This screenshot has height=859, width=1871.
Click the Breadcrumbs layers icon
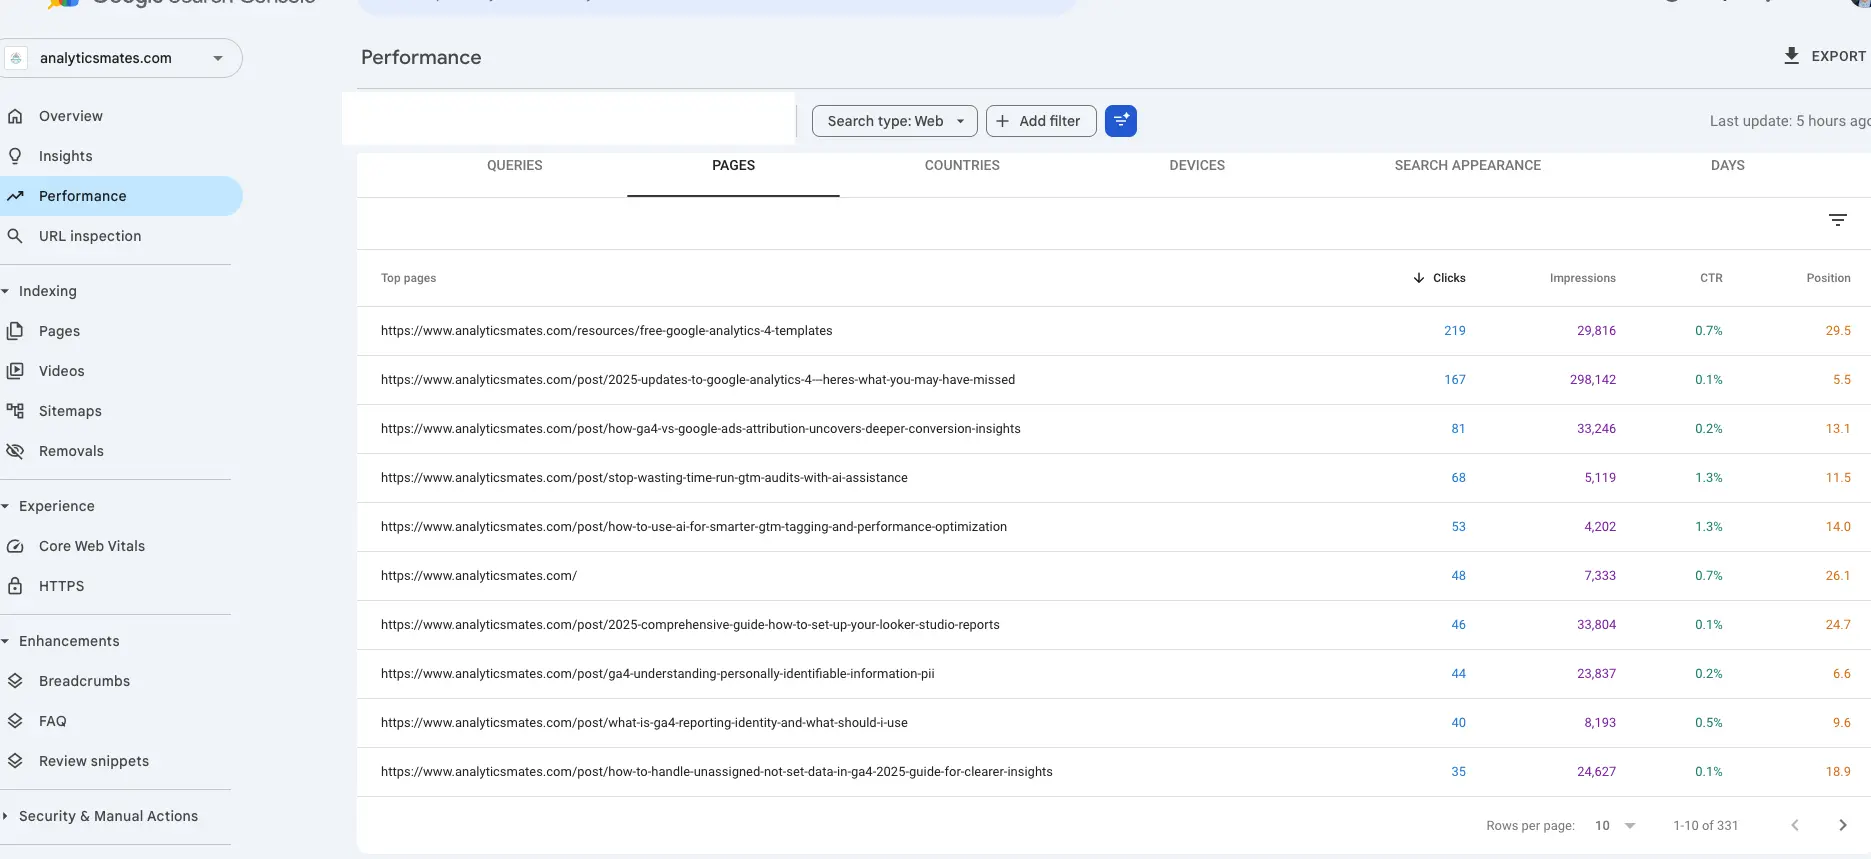point(15,681)
